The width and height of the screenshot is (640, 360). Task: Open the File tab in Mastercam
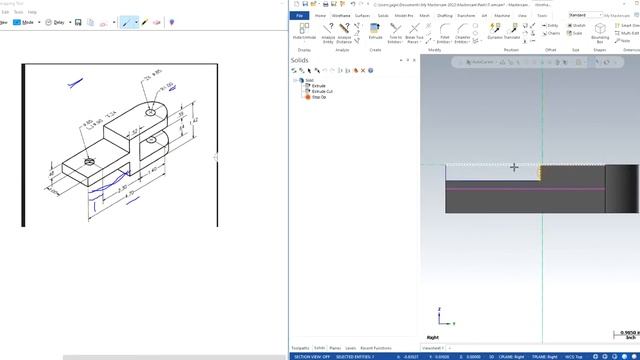pyautogui.click(x=299, y=16)
